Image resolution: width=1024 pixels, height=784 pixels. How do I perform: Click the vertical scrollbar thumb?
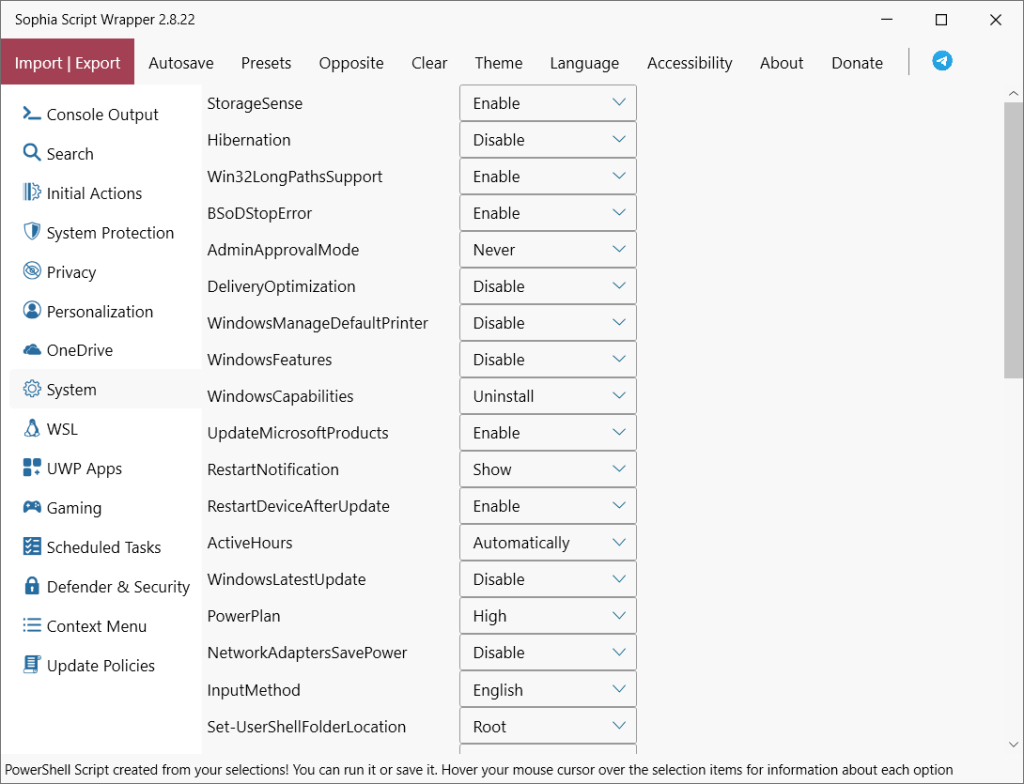click(1013, 240)
